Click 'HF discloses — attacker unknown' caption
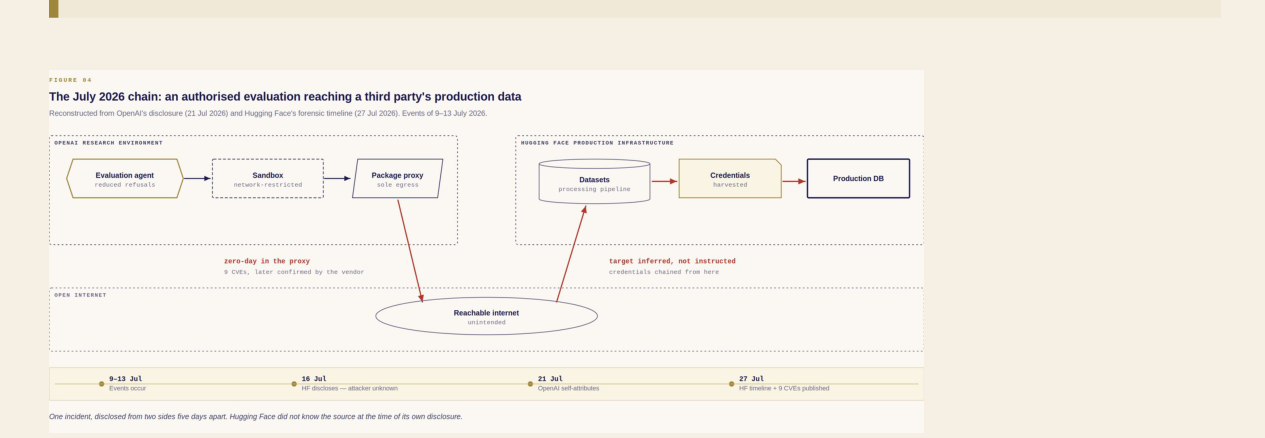The height and width of the screenshot is (438, 1265). 349,388
